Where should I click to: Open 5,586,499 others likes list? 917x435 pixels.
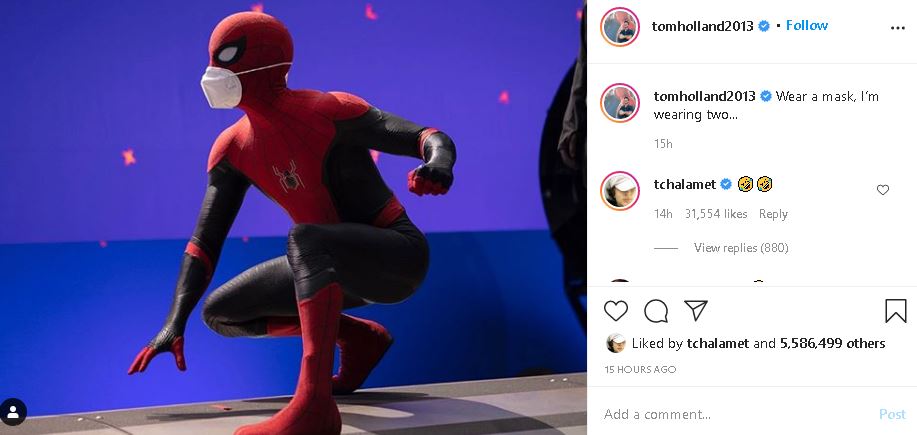point(833,343)
